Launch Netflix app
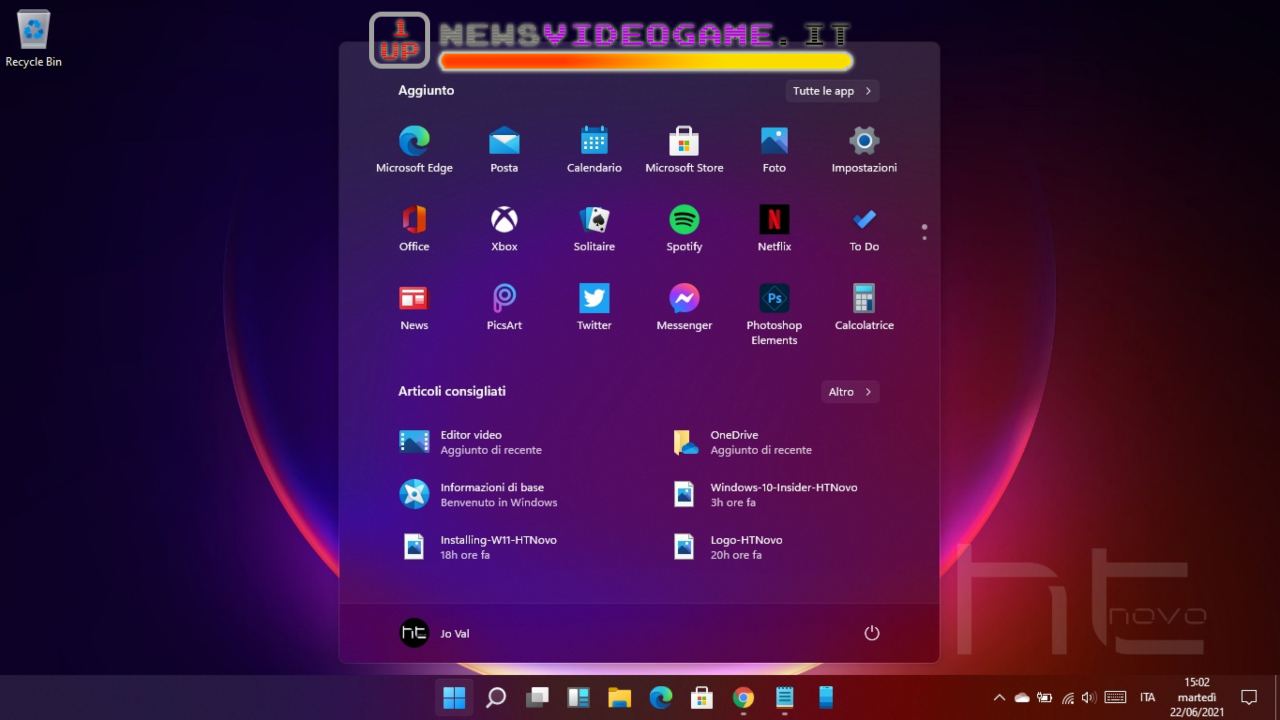1280x720 pixels. click(x=774, y=229)
